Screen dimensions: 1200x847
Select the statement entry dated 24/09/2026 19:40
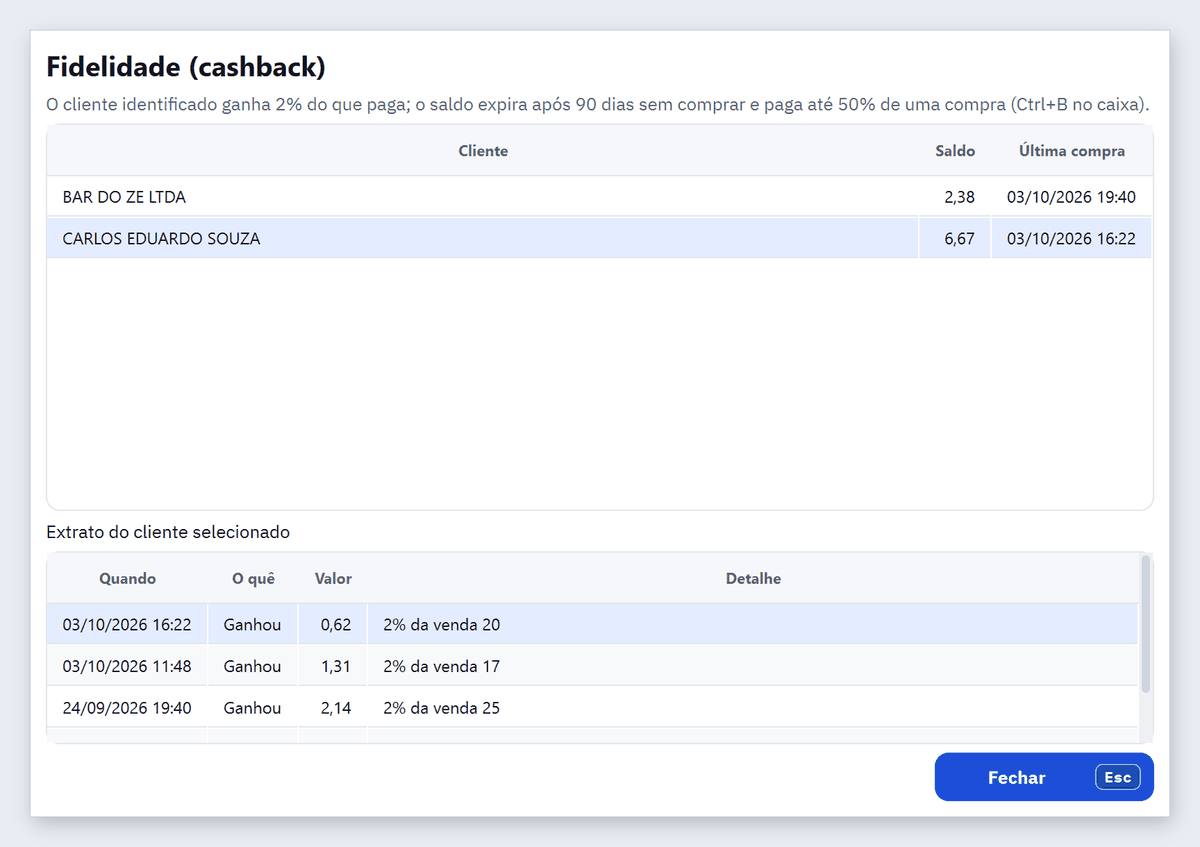click(x=592, y=708)
